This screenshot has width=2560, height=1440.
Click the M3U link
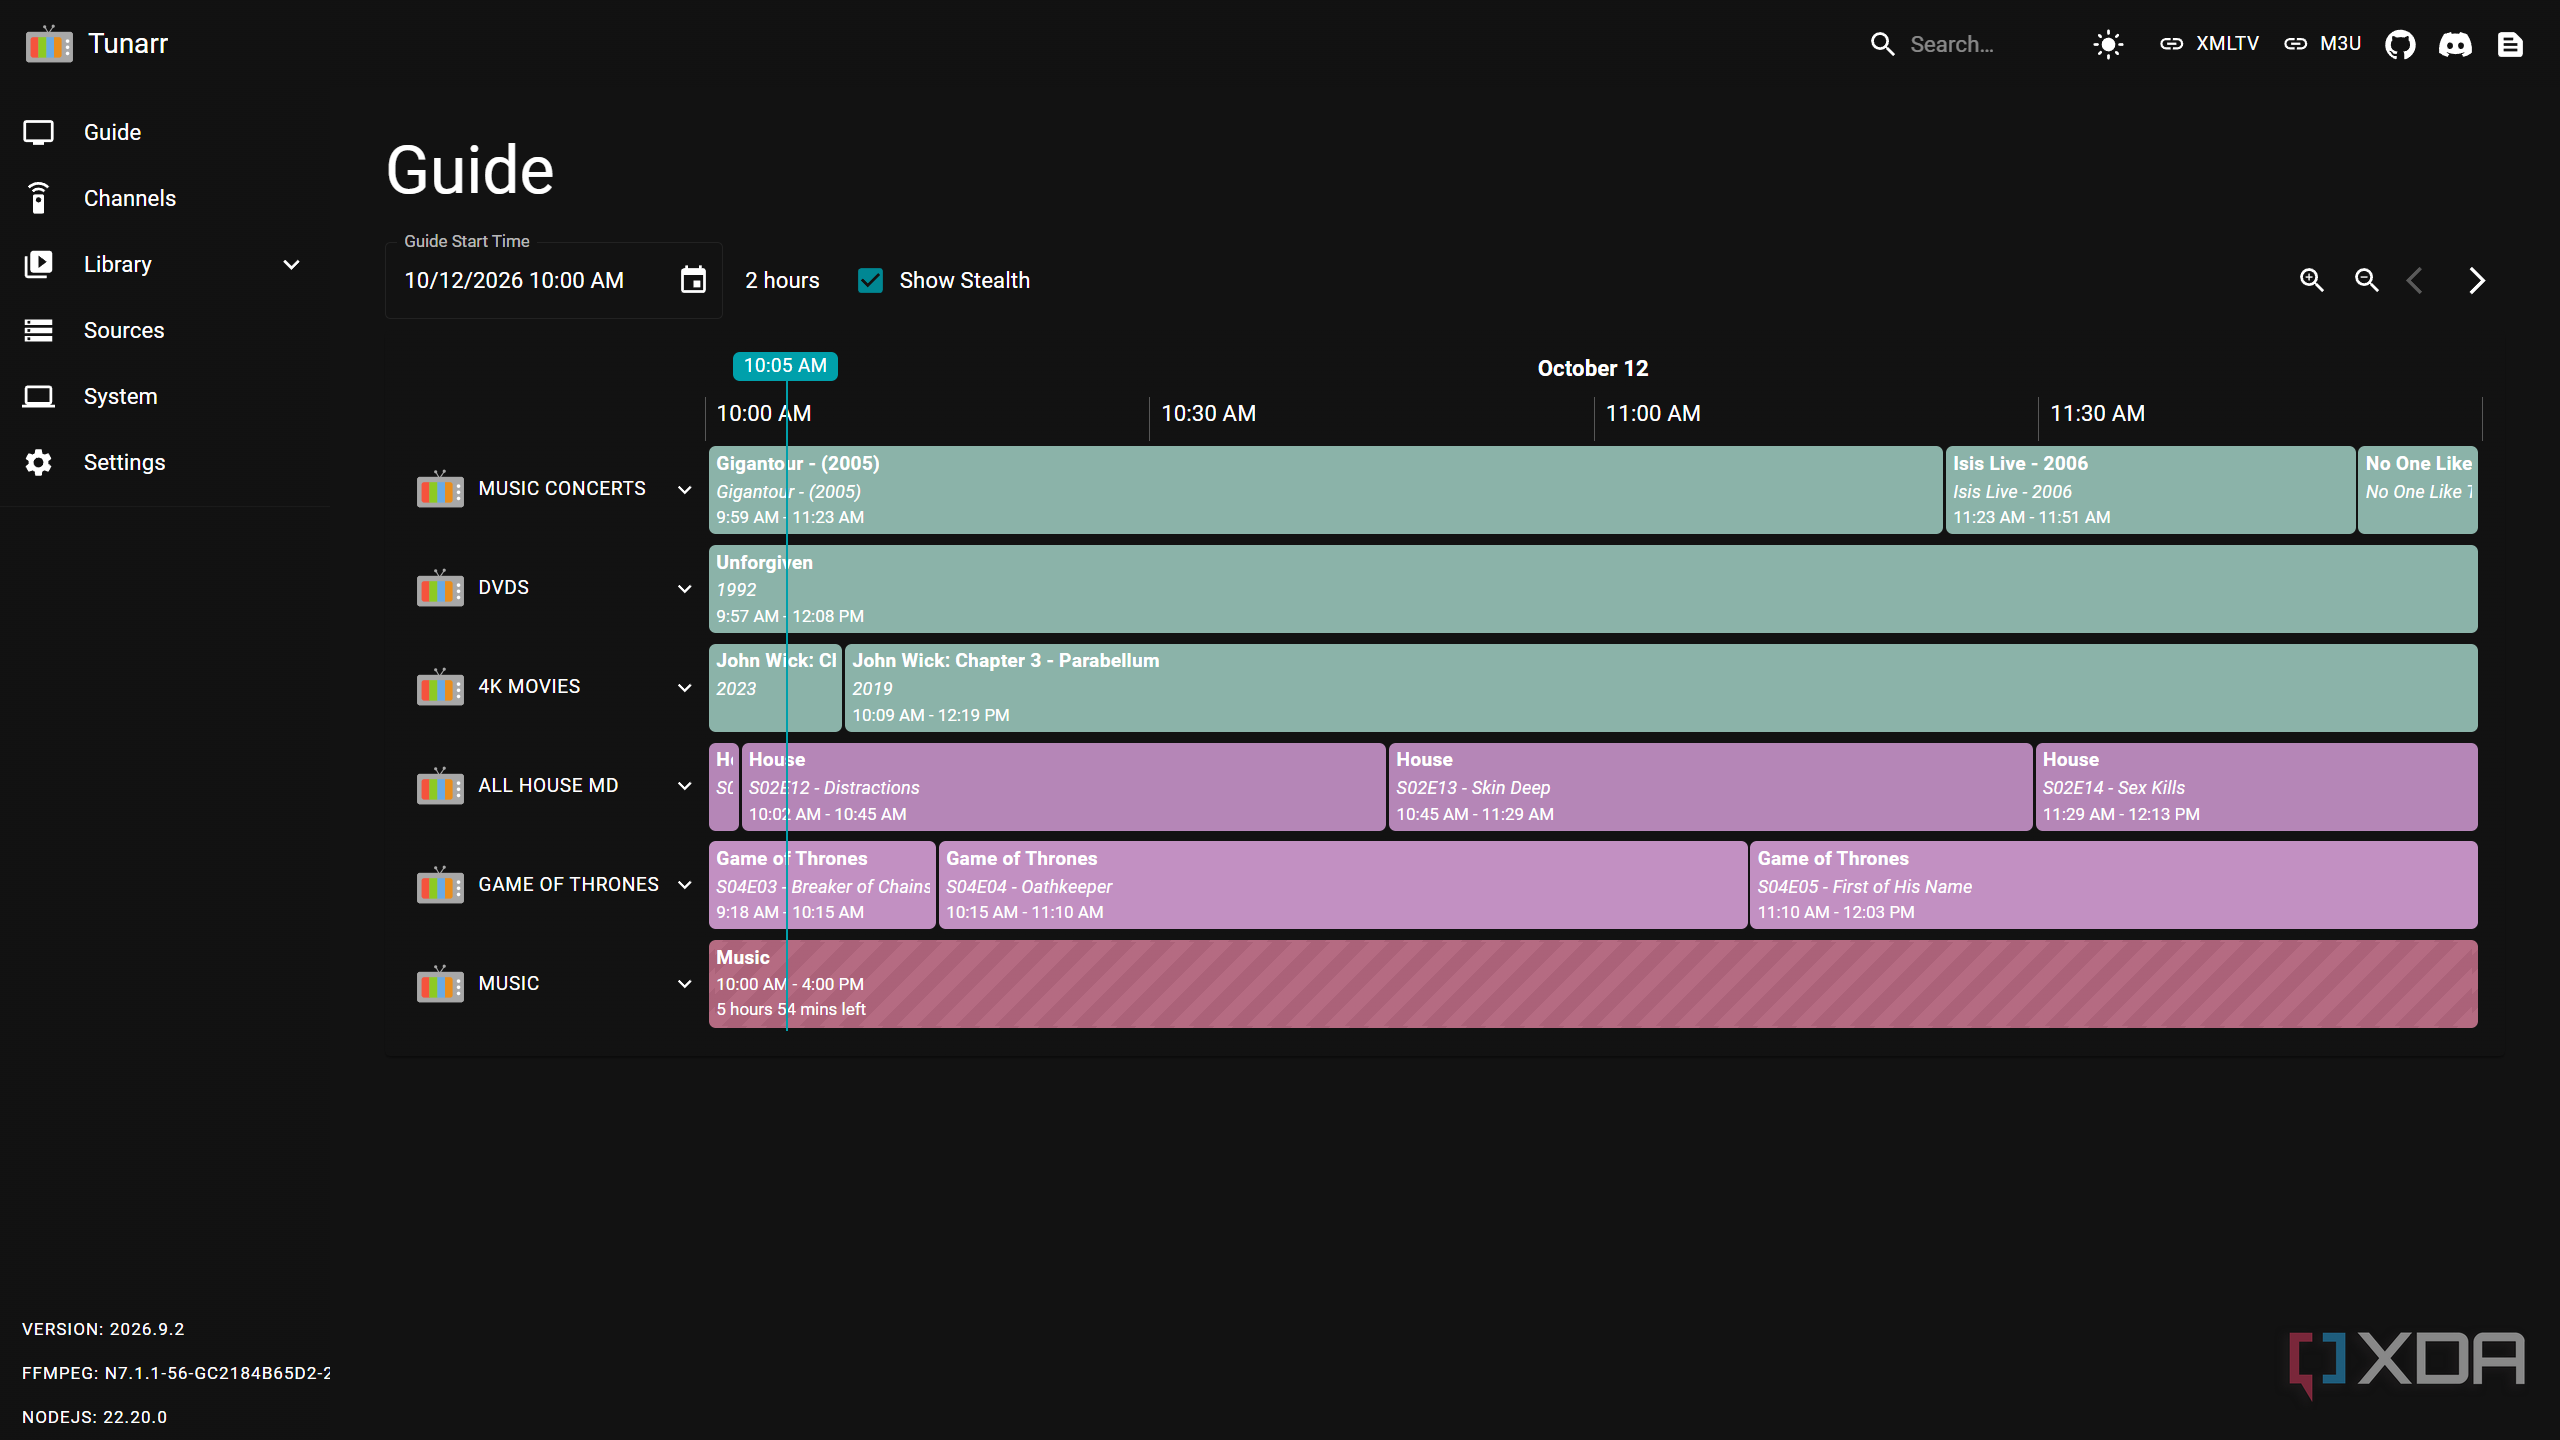tap(2323, 44)
